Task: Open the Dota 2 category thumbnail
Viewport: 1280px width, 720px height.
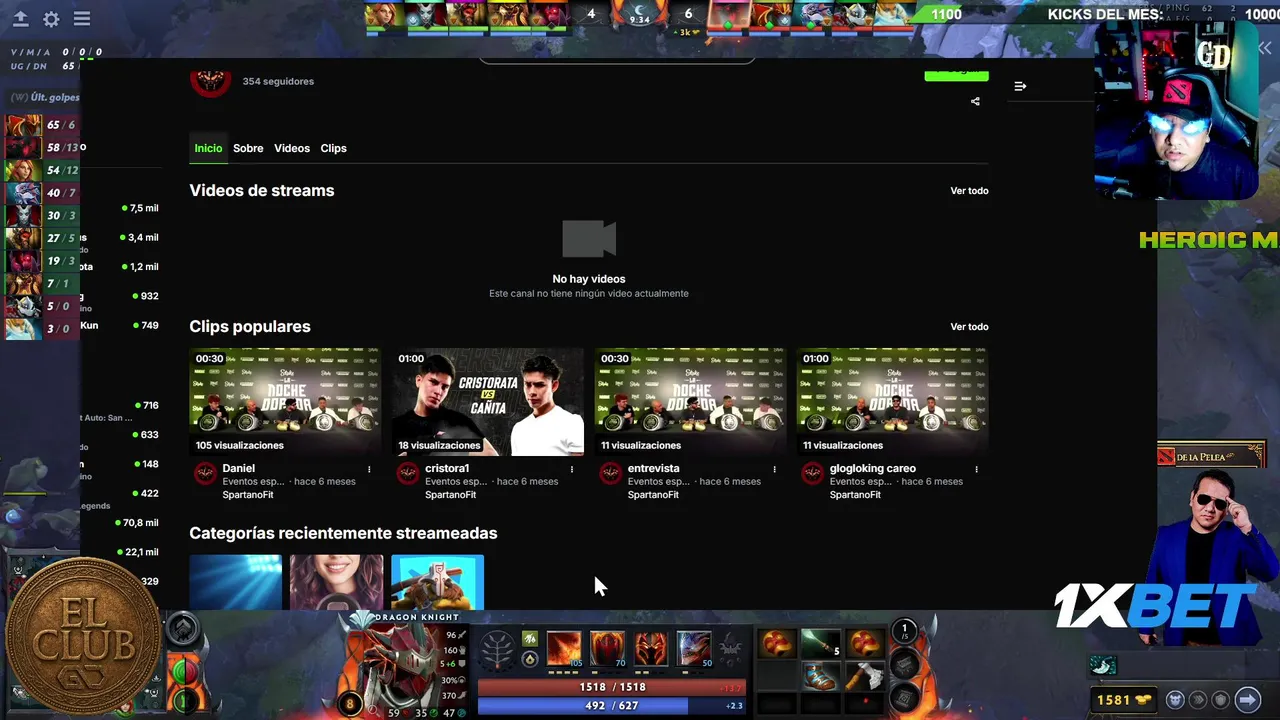Action: (437, 582)
